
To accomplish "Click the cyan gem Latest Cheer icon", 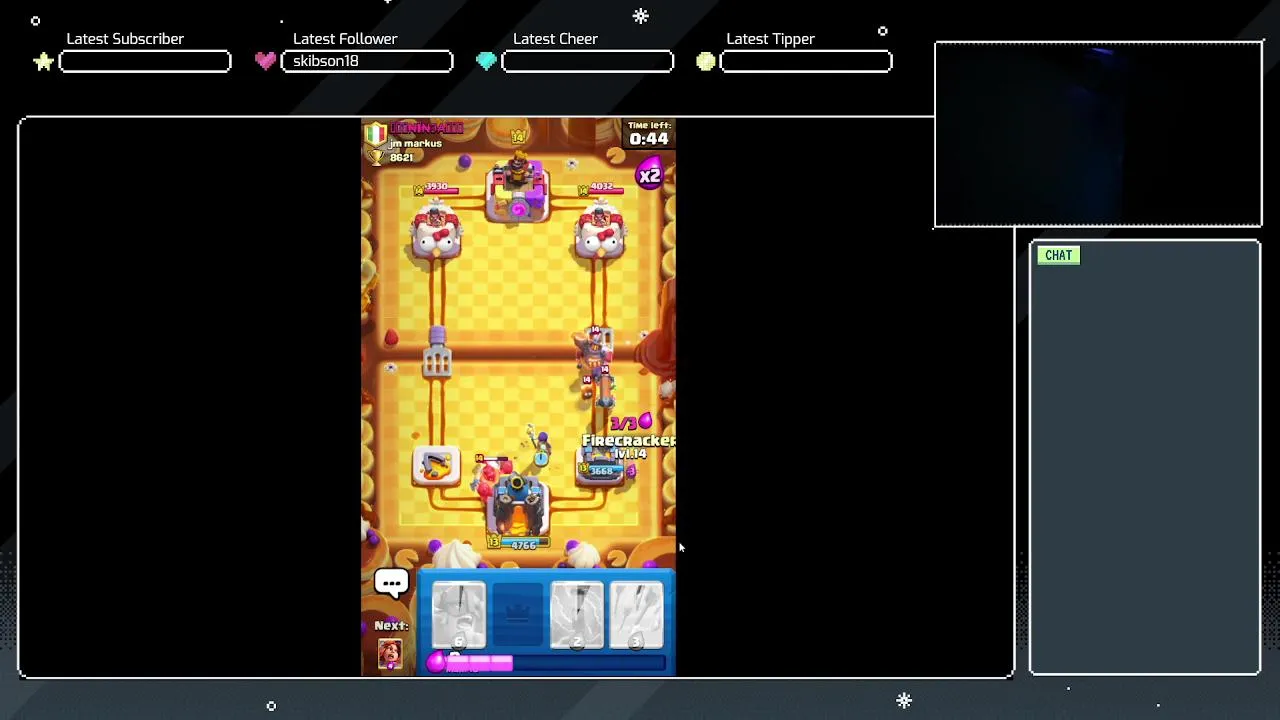I will pyautogui.click(x=486, y=61).
